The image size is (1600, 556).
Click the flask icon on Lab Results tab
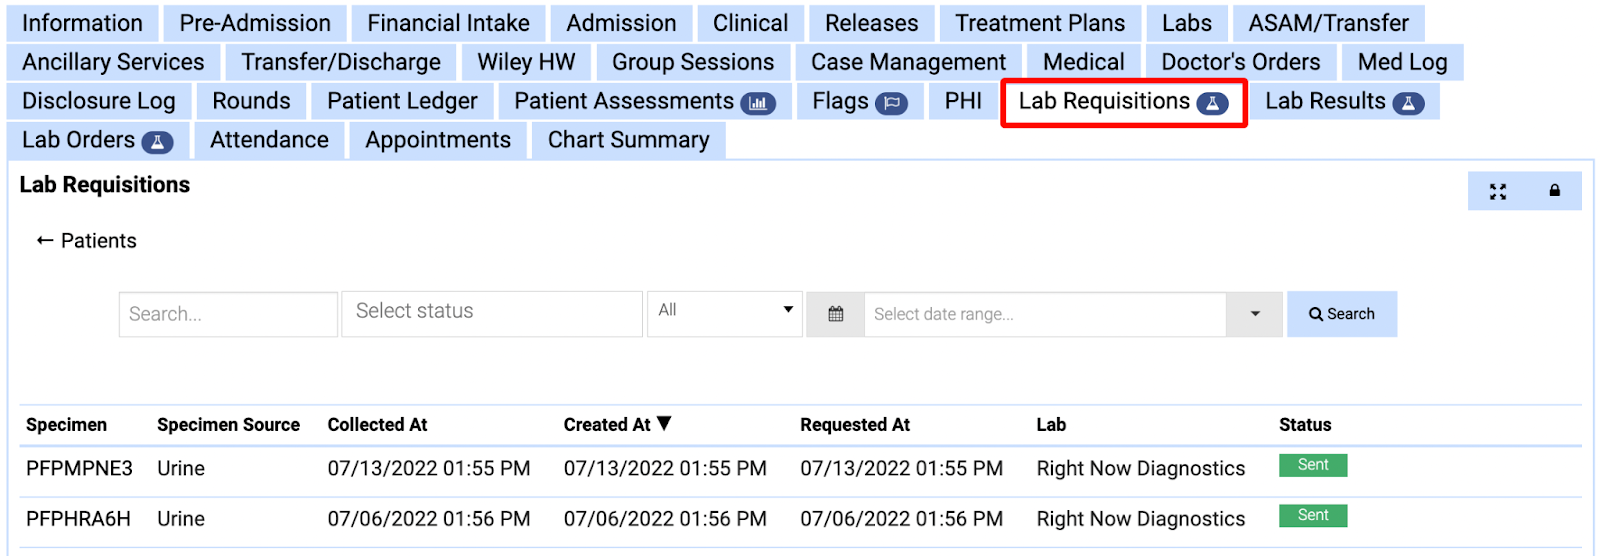[x=1408, y=103]
